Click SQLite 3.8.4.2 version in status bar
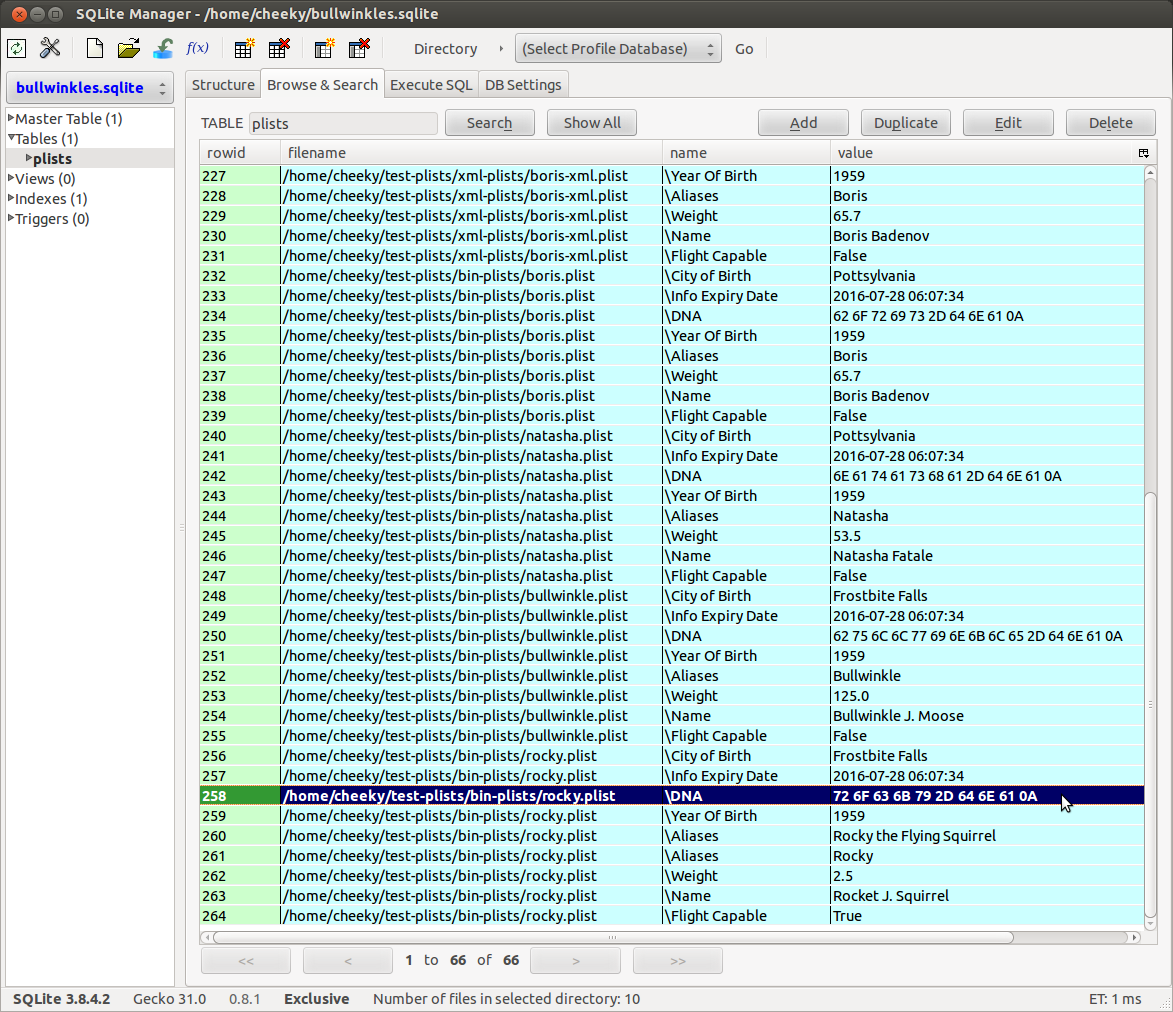Image resolution: width=1173 pixels, height=1012 pixels. click(x=61, y=999)
